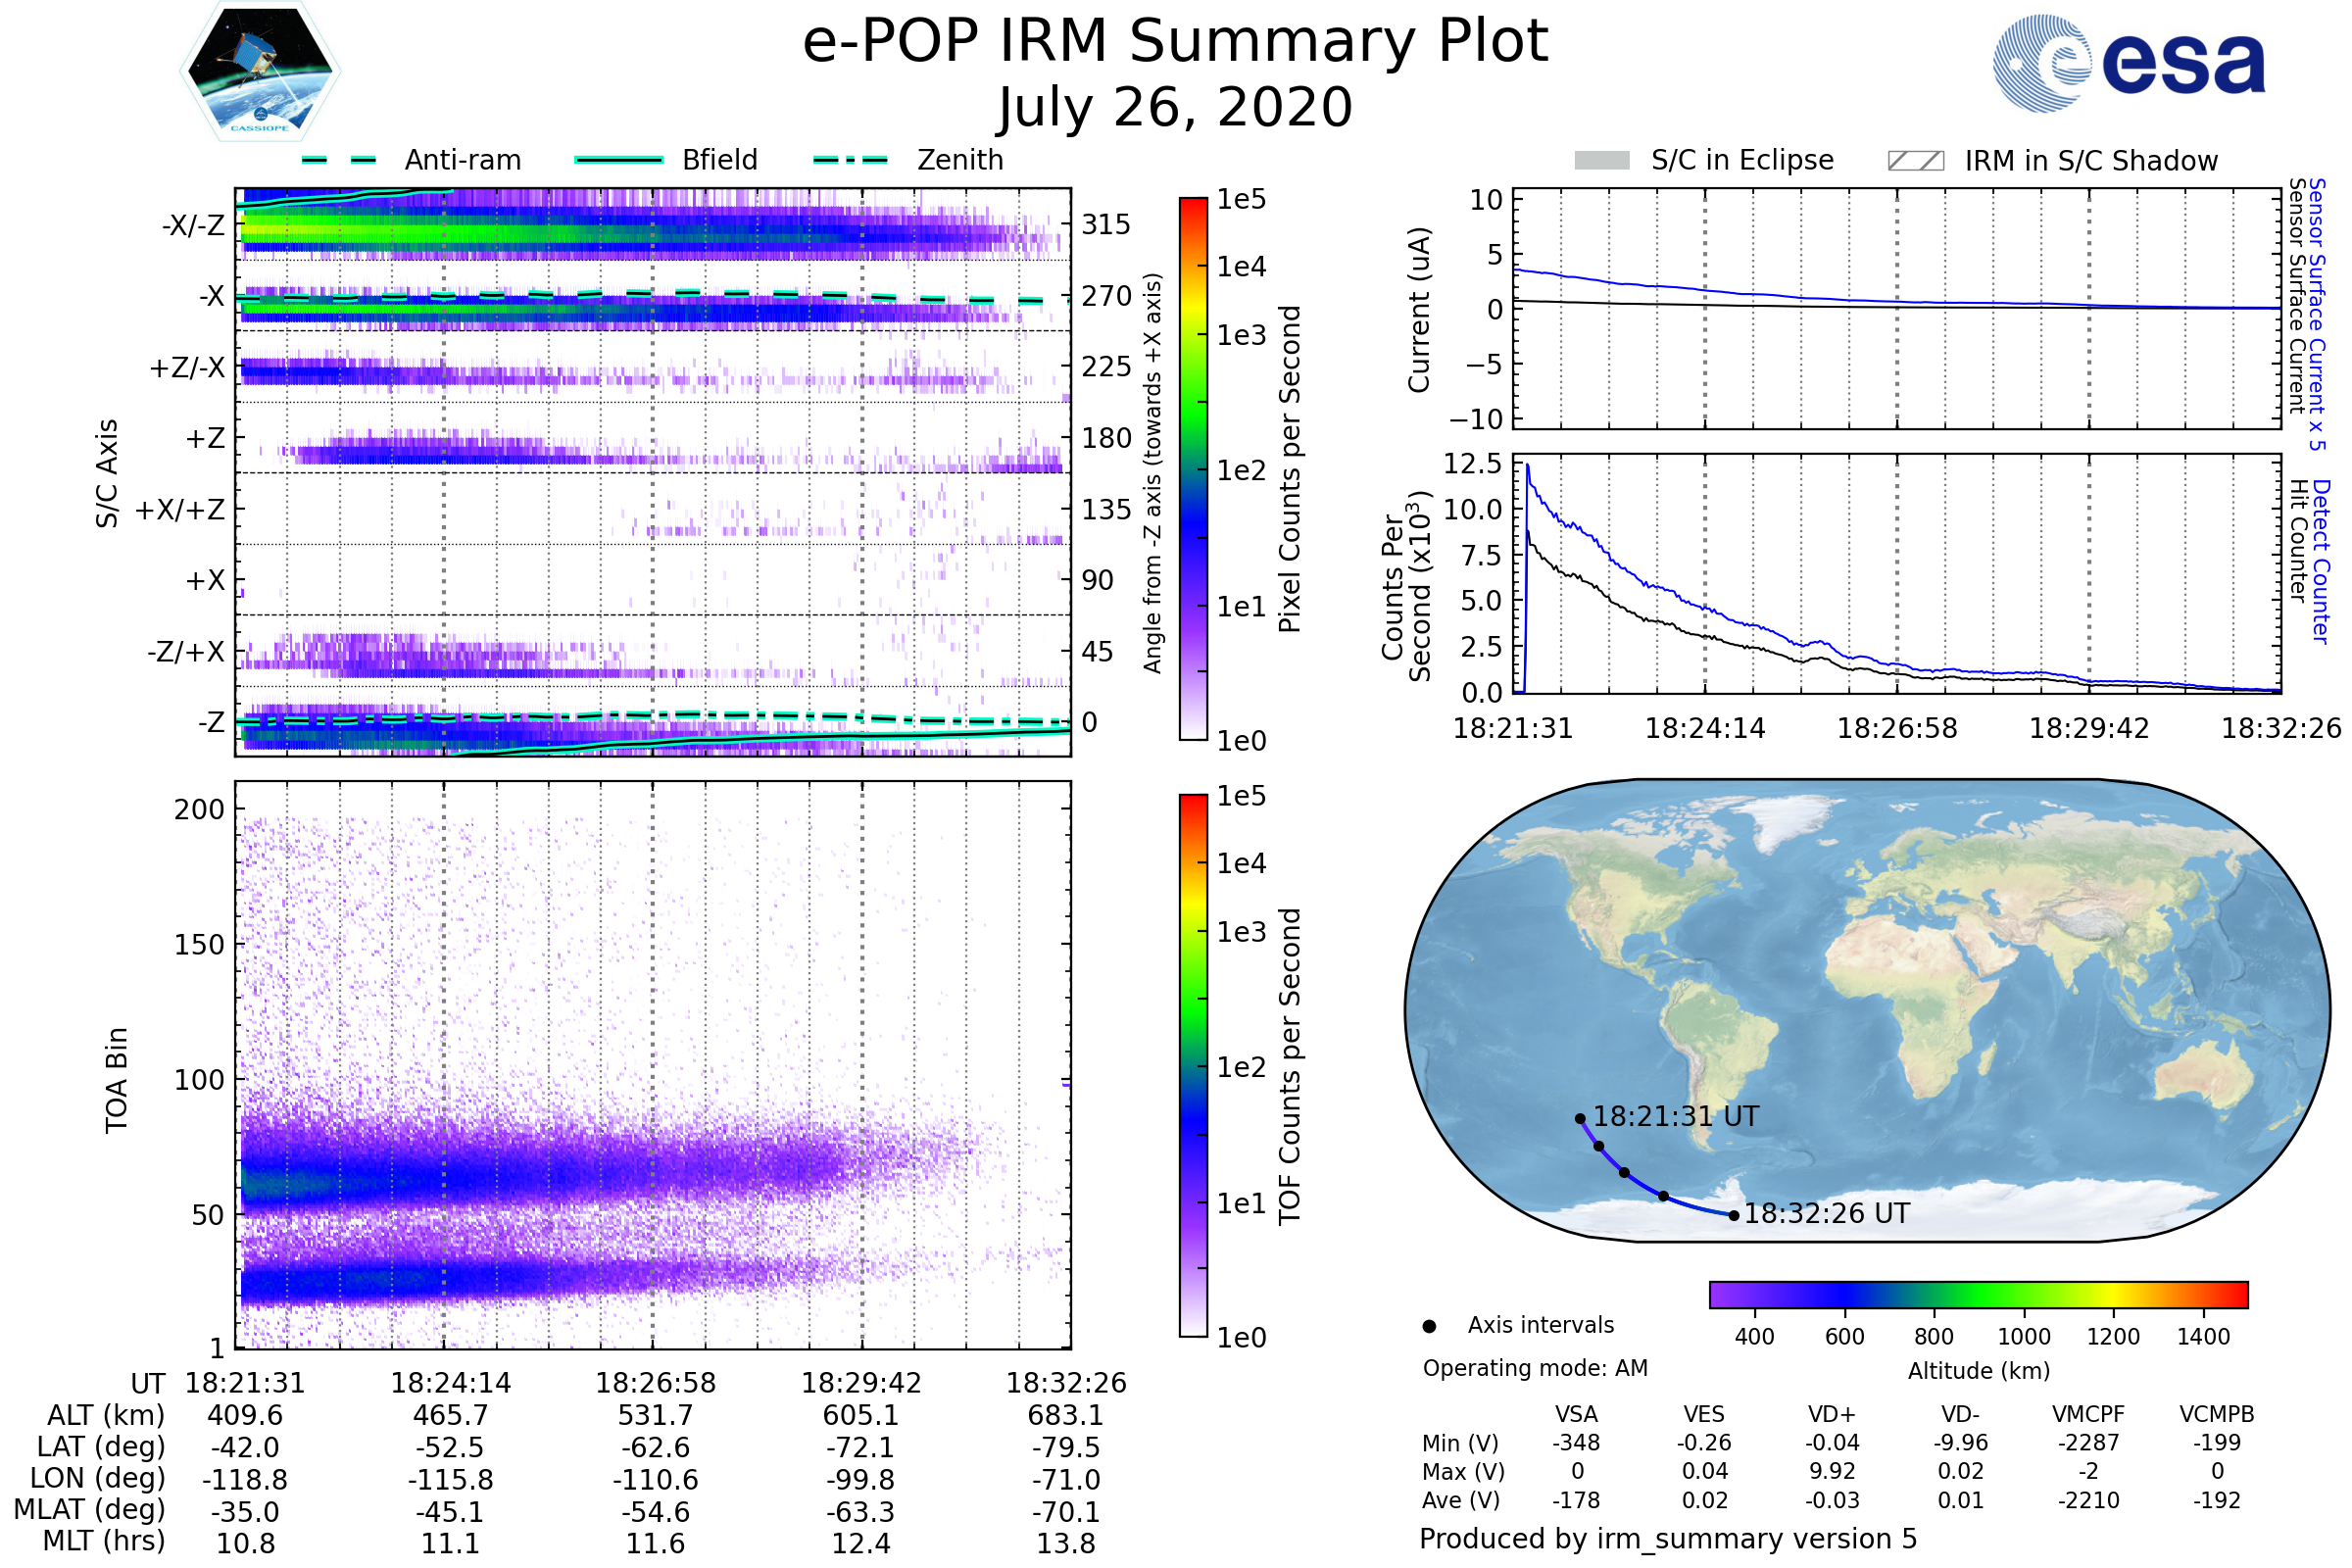
Task: Click the VSA voltage column header
Action: click(x=1576, y=1414)
